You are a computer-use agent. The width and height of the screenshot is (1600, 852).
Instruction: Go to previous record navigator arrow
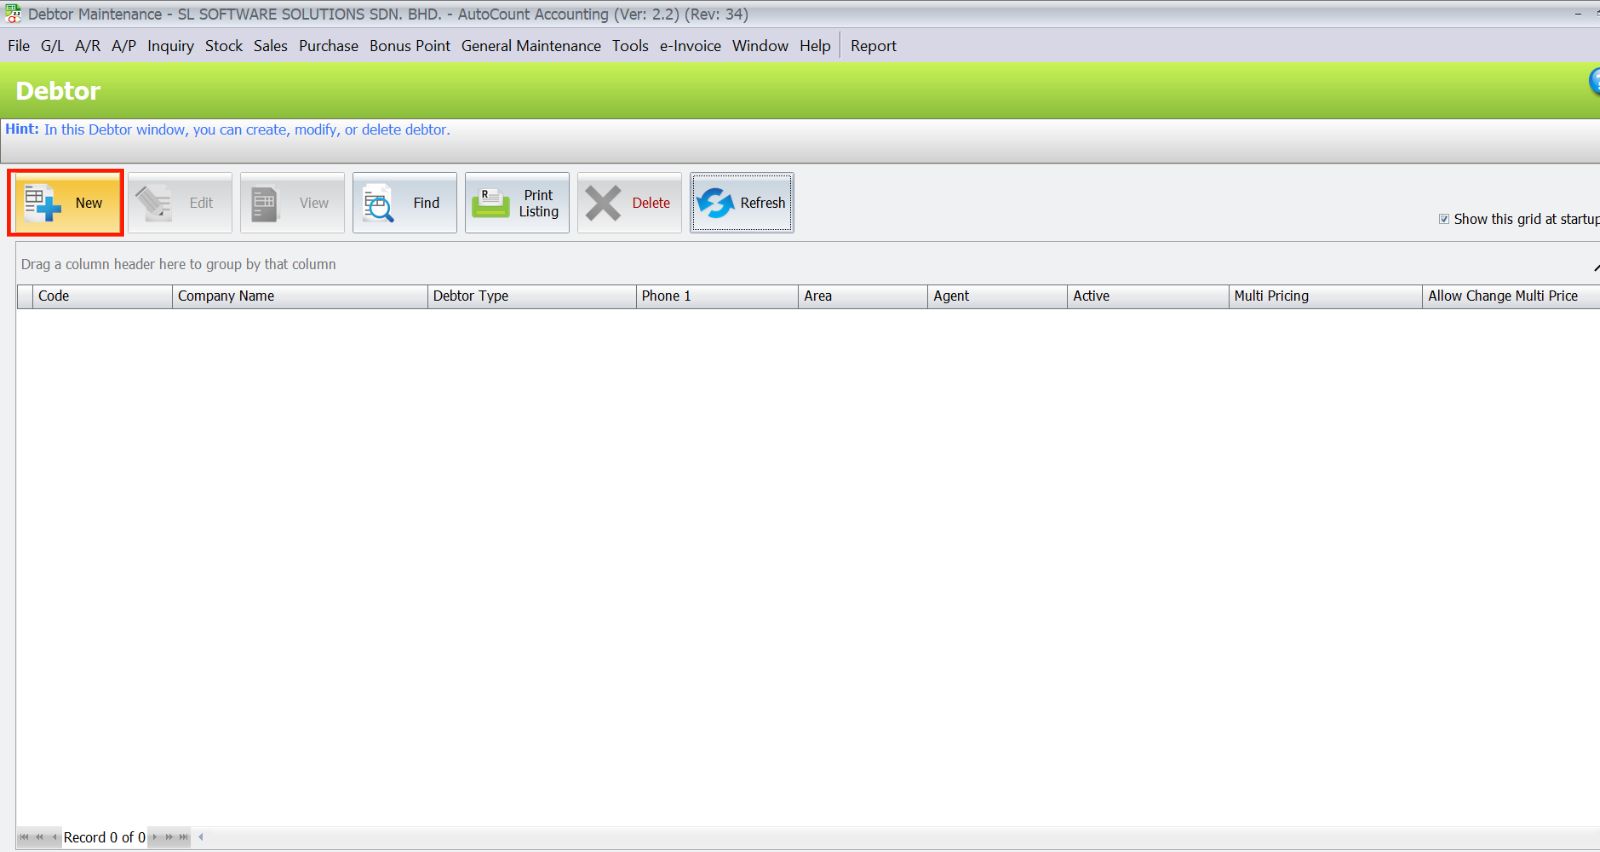(x=54, y=838)
